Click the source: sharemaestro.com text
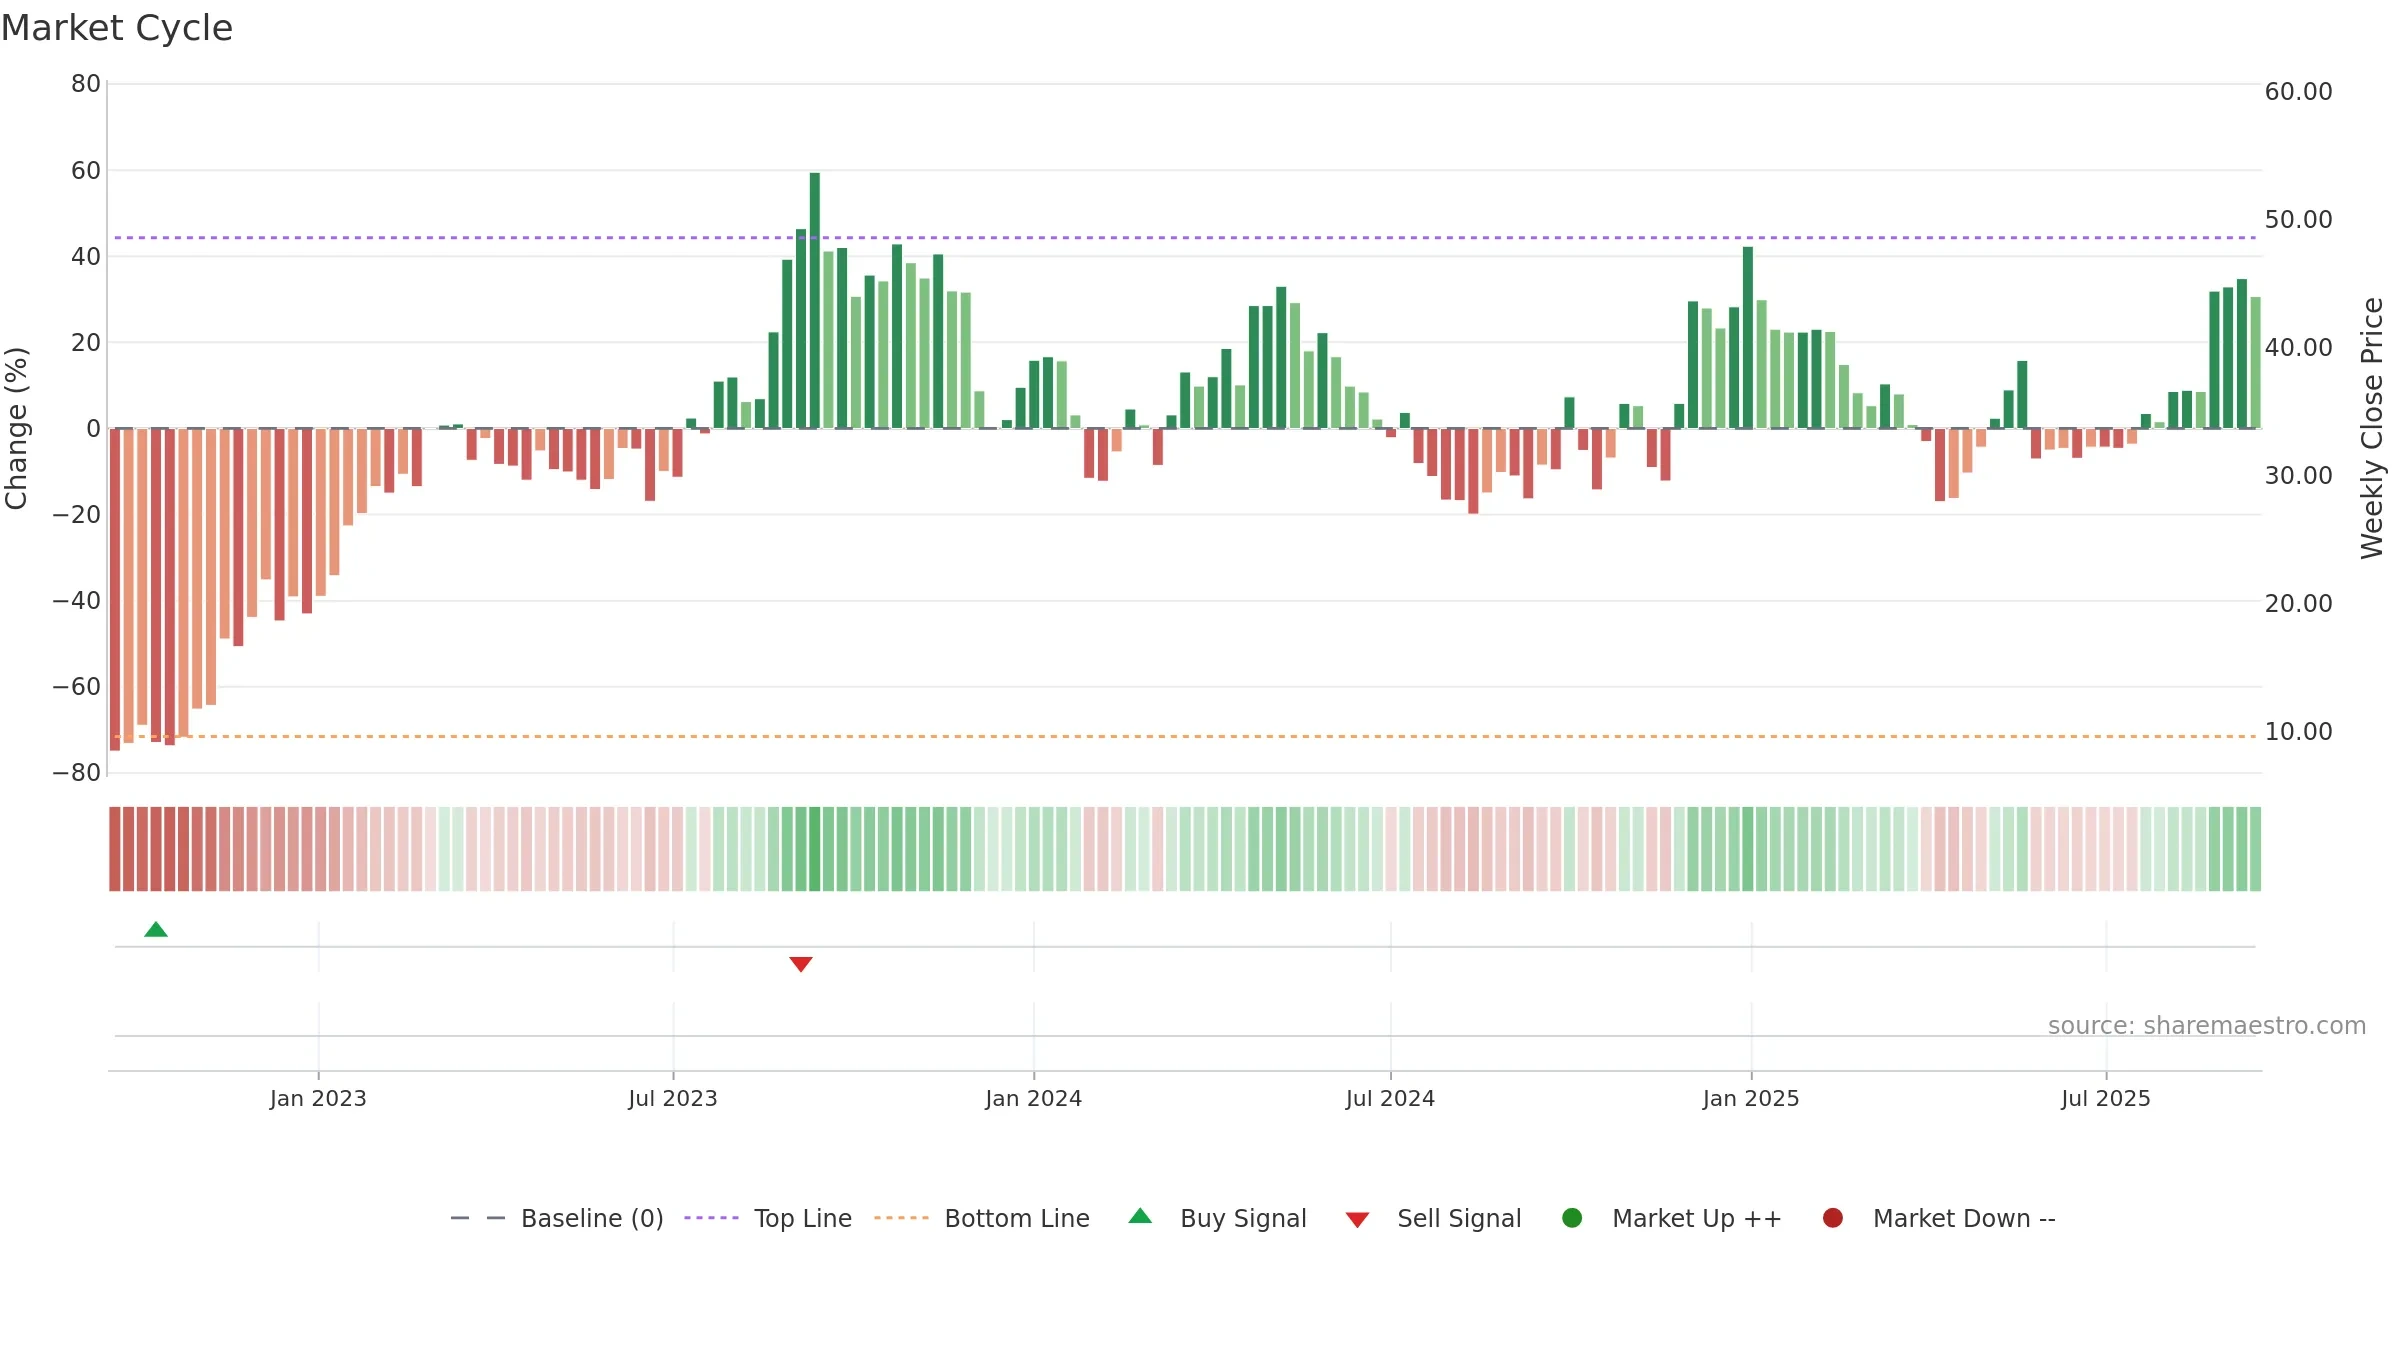2400x1350 pixels. 2207,1026
